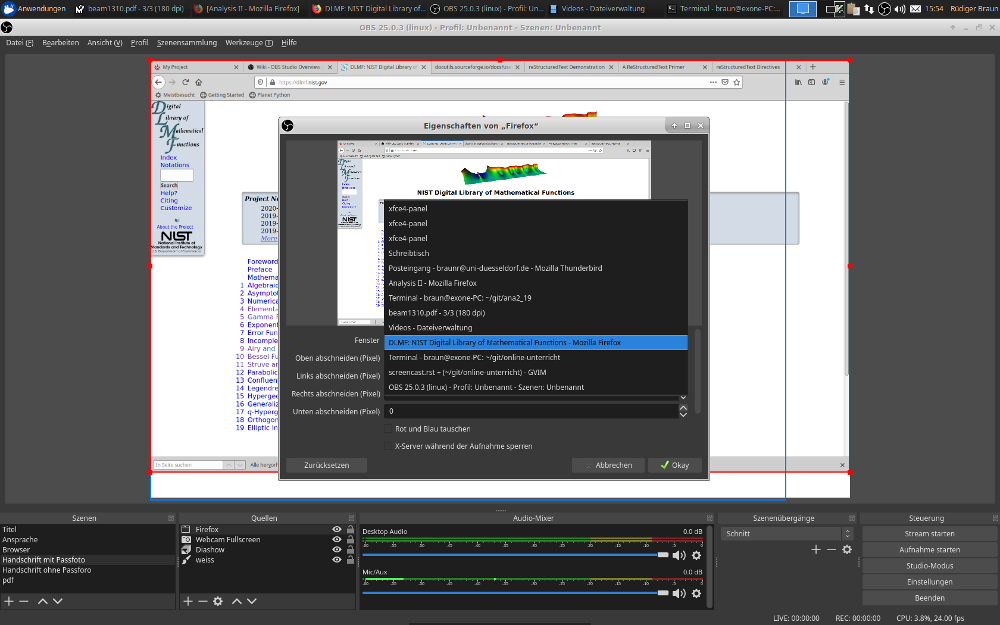The width and height of the screenshot is (1000, 625).
Task: Toggle lock on weiss source
Action: point(350,560)
